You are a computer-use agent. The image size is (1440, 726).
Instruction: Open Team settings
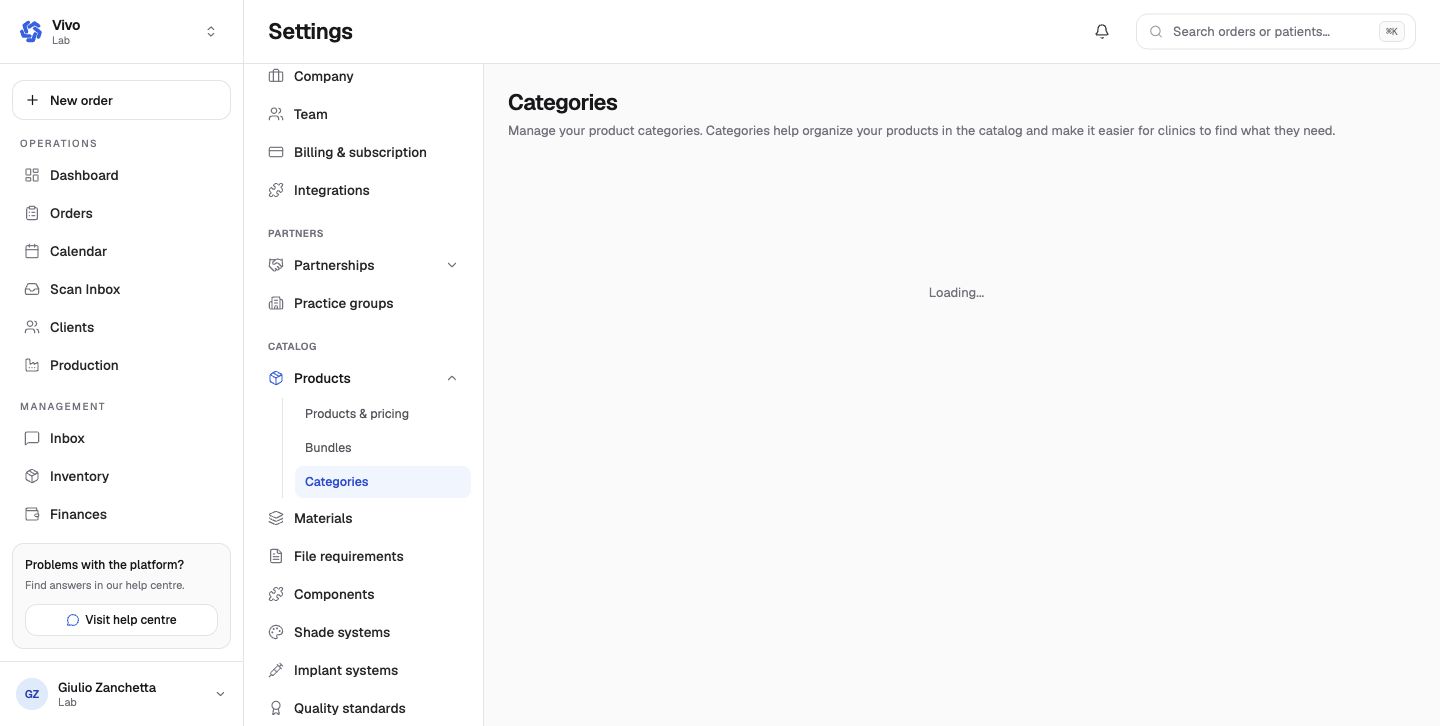click(x=363, y=114)
